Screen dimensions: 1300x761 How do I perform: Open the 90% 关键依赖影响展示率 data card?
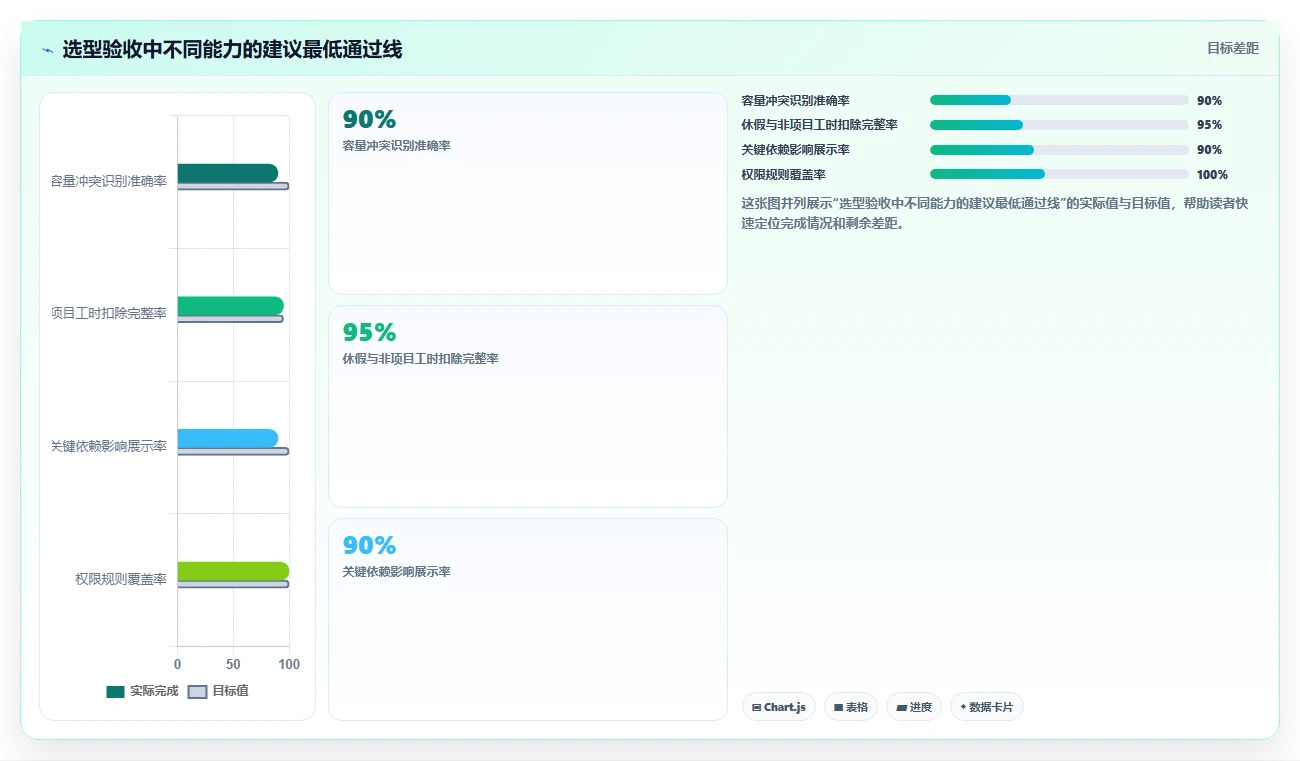[x=528, y=619]
